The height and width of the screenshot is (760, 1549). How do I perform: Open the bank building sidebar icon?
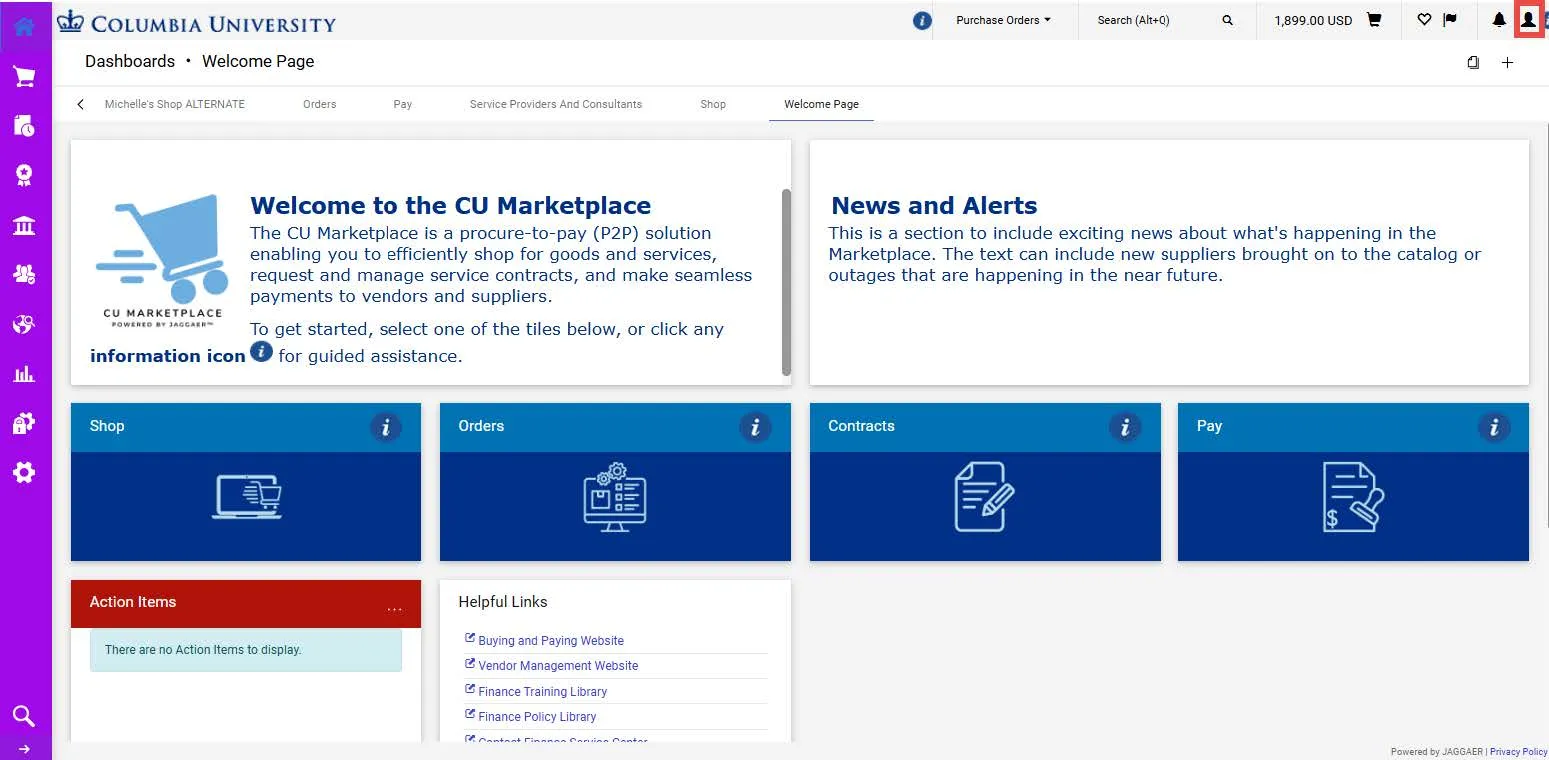point(24,225)
